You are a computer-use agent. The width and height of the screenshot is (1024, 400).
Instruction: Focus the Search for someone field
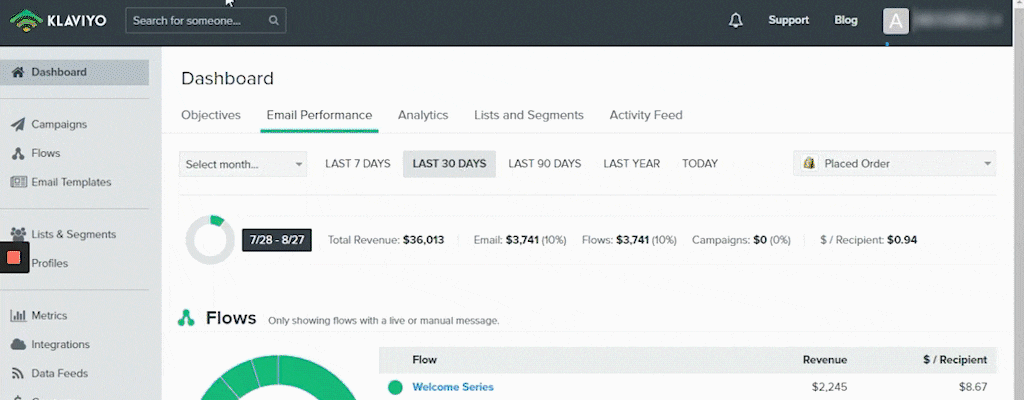(x=206, y=20)
